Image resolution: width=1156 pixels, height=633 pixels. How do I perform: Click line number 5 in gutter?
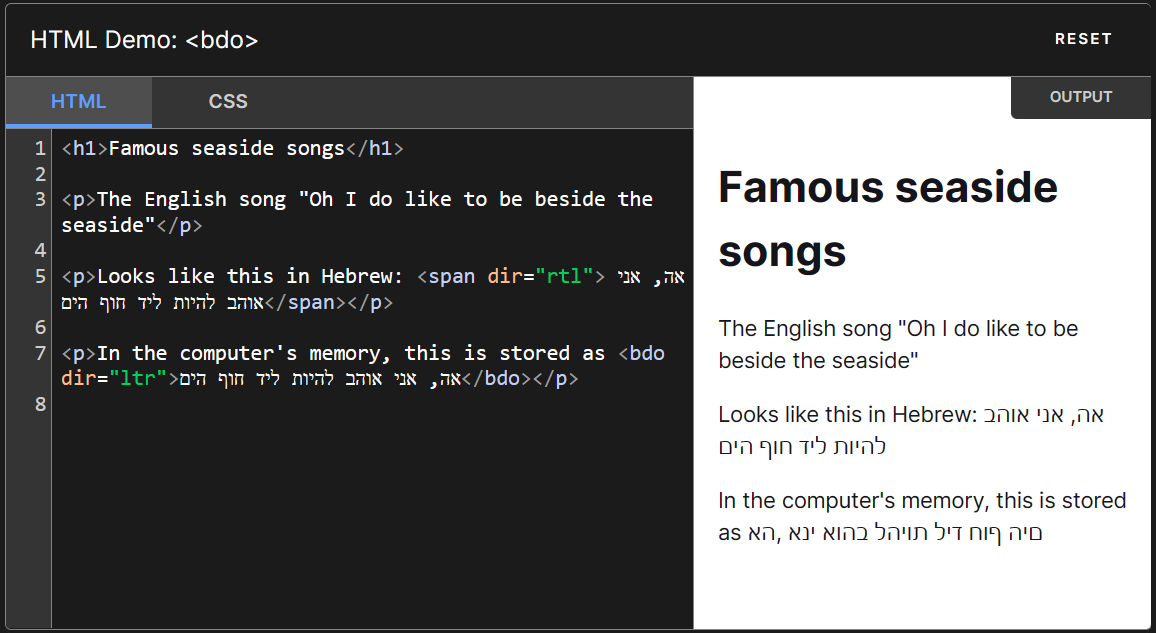(40, 277)
